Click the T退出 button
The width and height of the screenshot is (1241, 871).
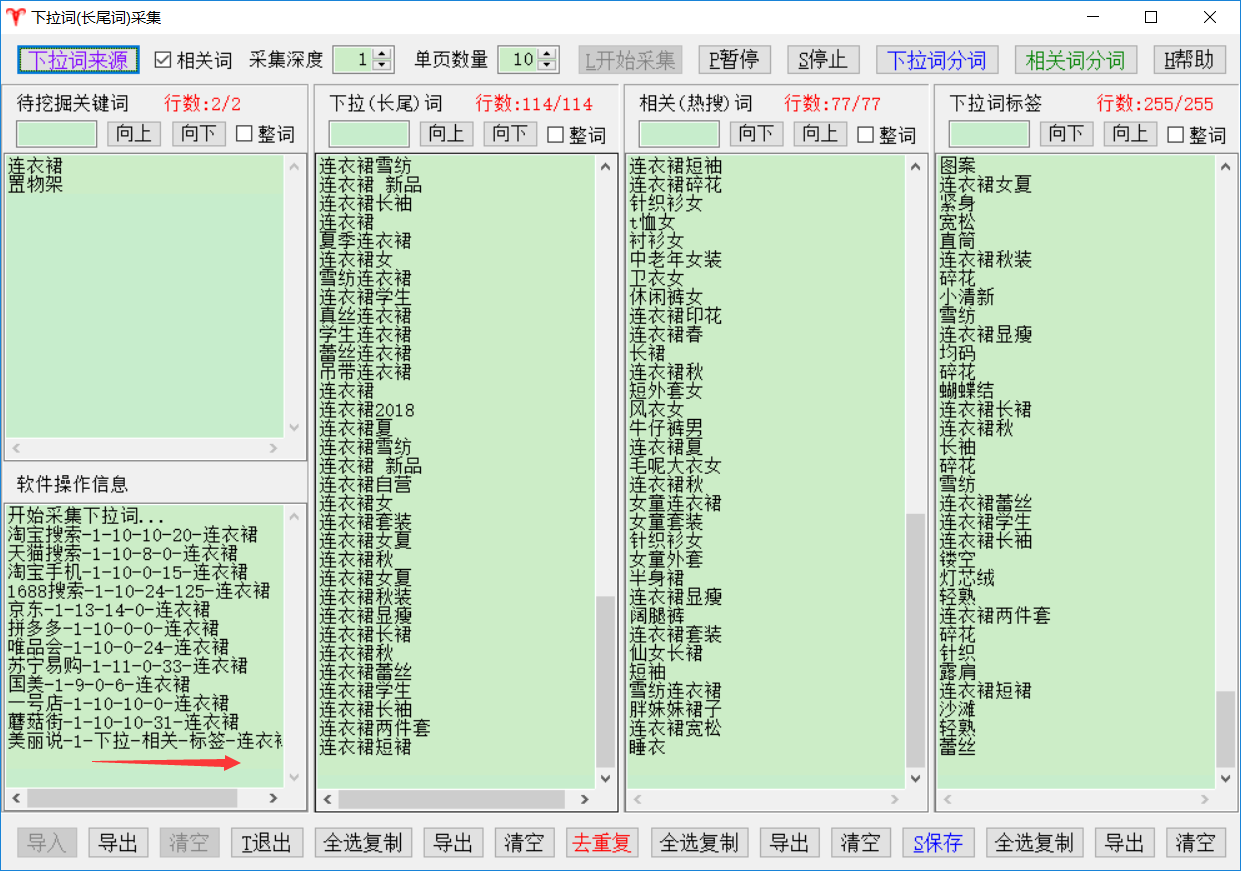pyautogui.click(x=267, y=843)
